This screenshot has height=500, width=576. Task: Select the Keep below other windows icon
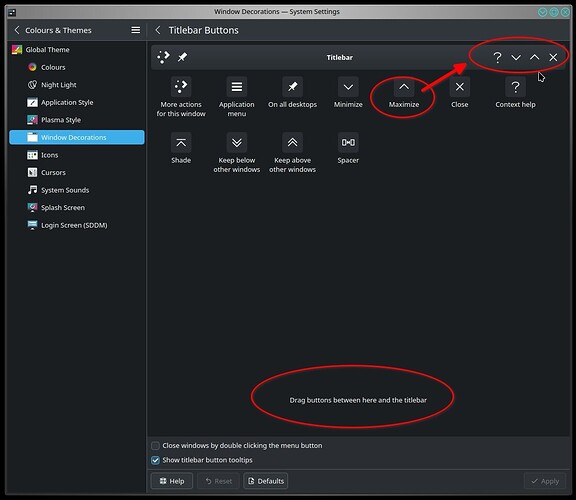pos(237,143)
